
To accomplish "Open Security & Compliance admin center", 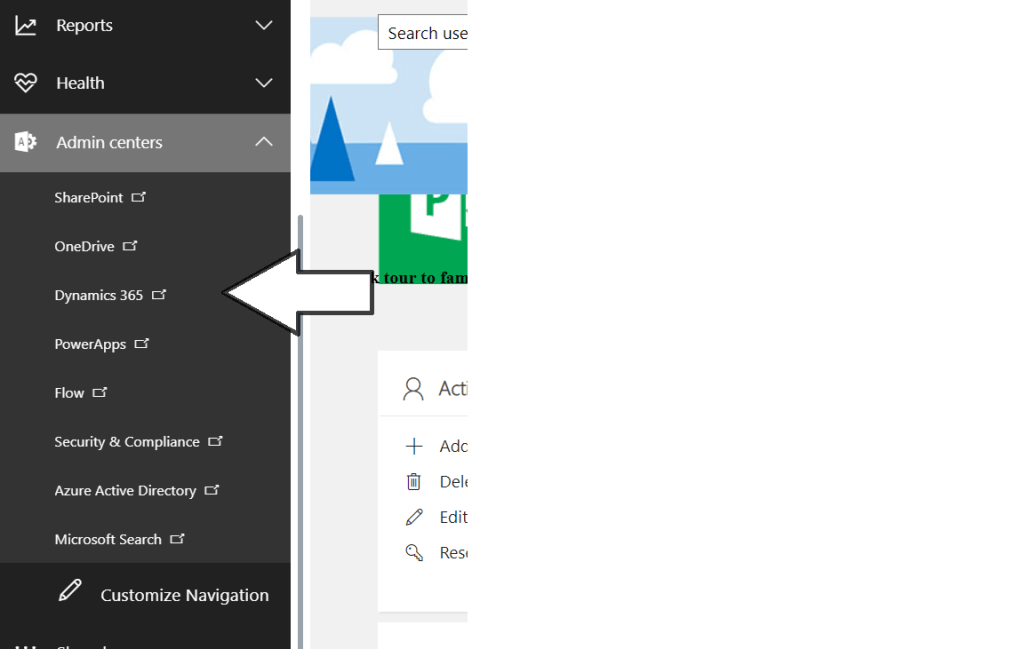I will [127, 442].
